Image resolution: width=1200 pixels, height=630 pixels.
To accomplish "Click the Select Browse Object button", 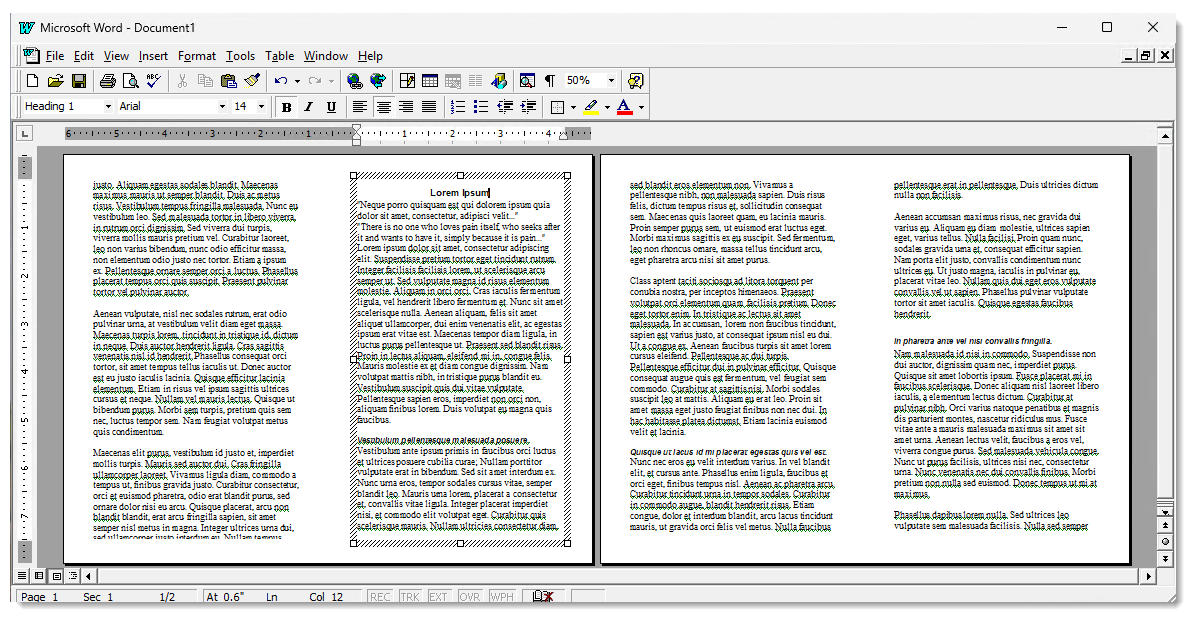I will 1164,541.
